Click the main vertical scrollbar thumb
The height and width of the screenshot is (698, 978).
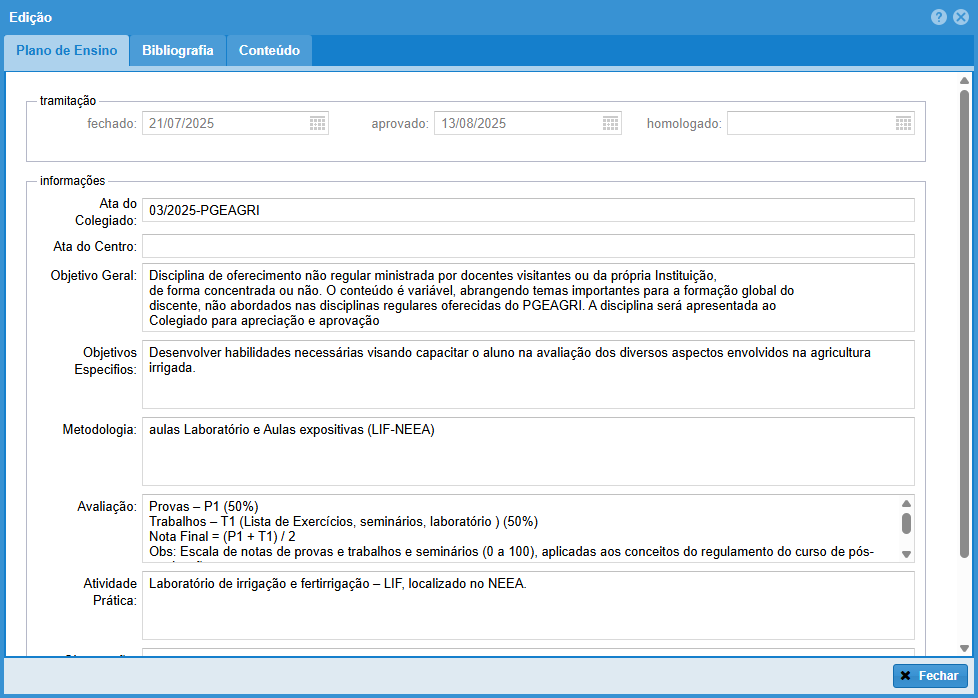click(x=964, y=320)
